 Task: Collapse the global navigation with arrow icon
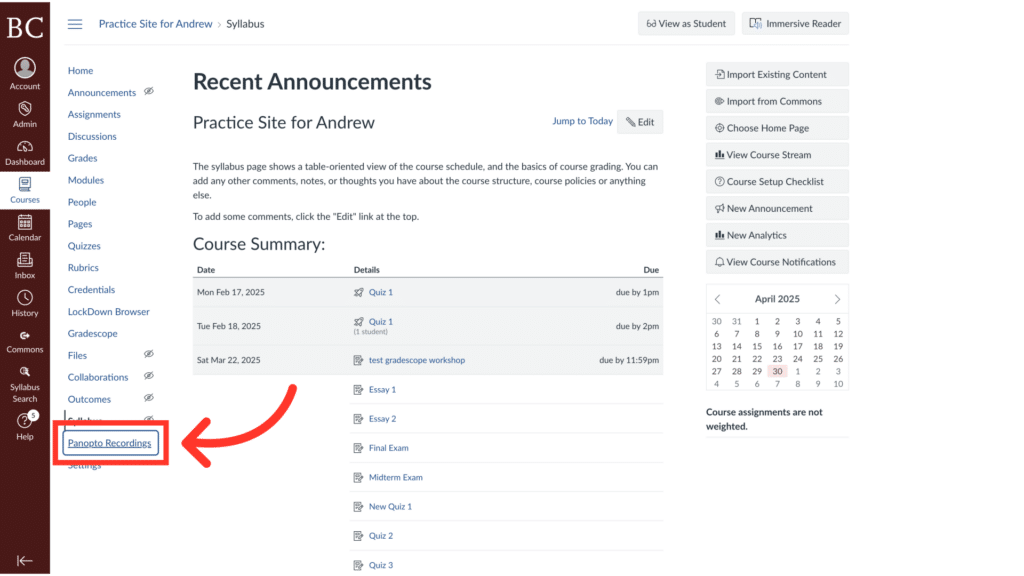(x=25, y=560)
